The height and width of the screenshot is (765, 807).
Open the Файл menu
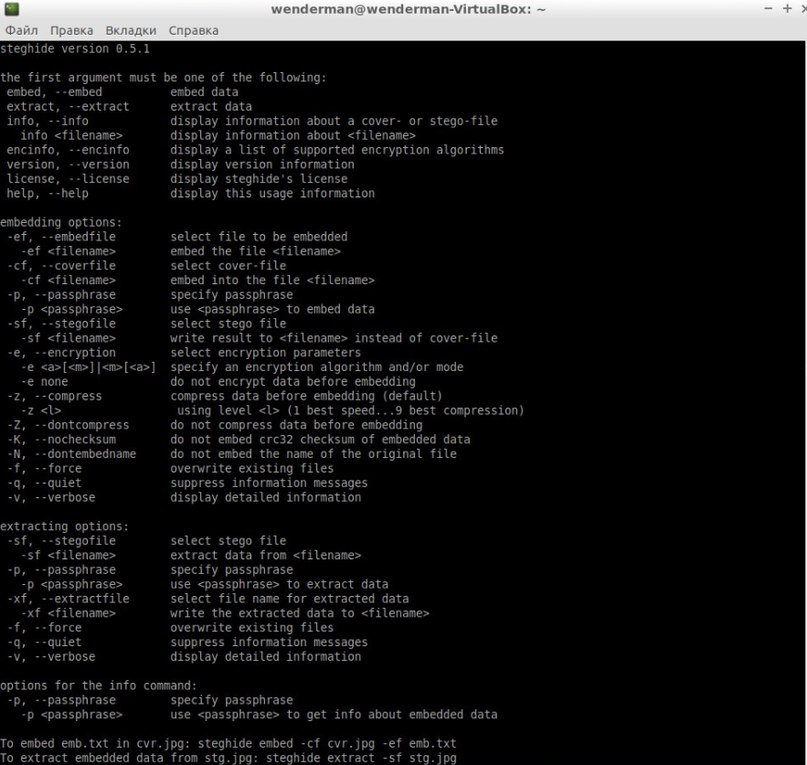(21, 31)
